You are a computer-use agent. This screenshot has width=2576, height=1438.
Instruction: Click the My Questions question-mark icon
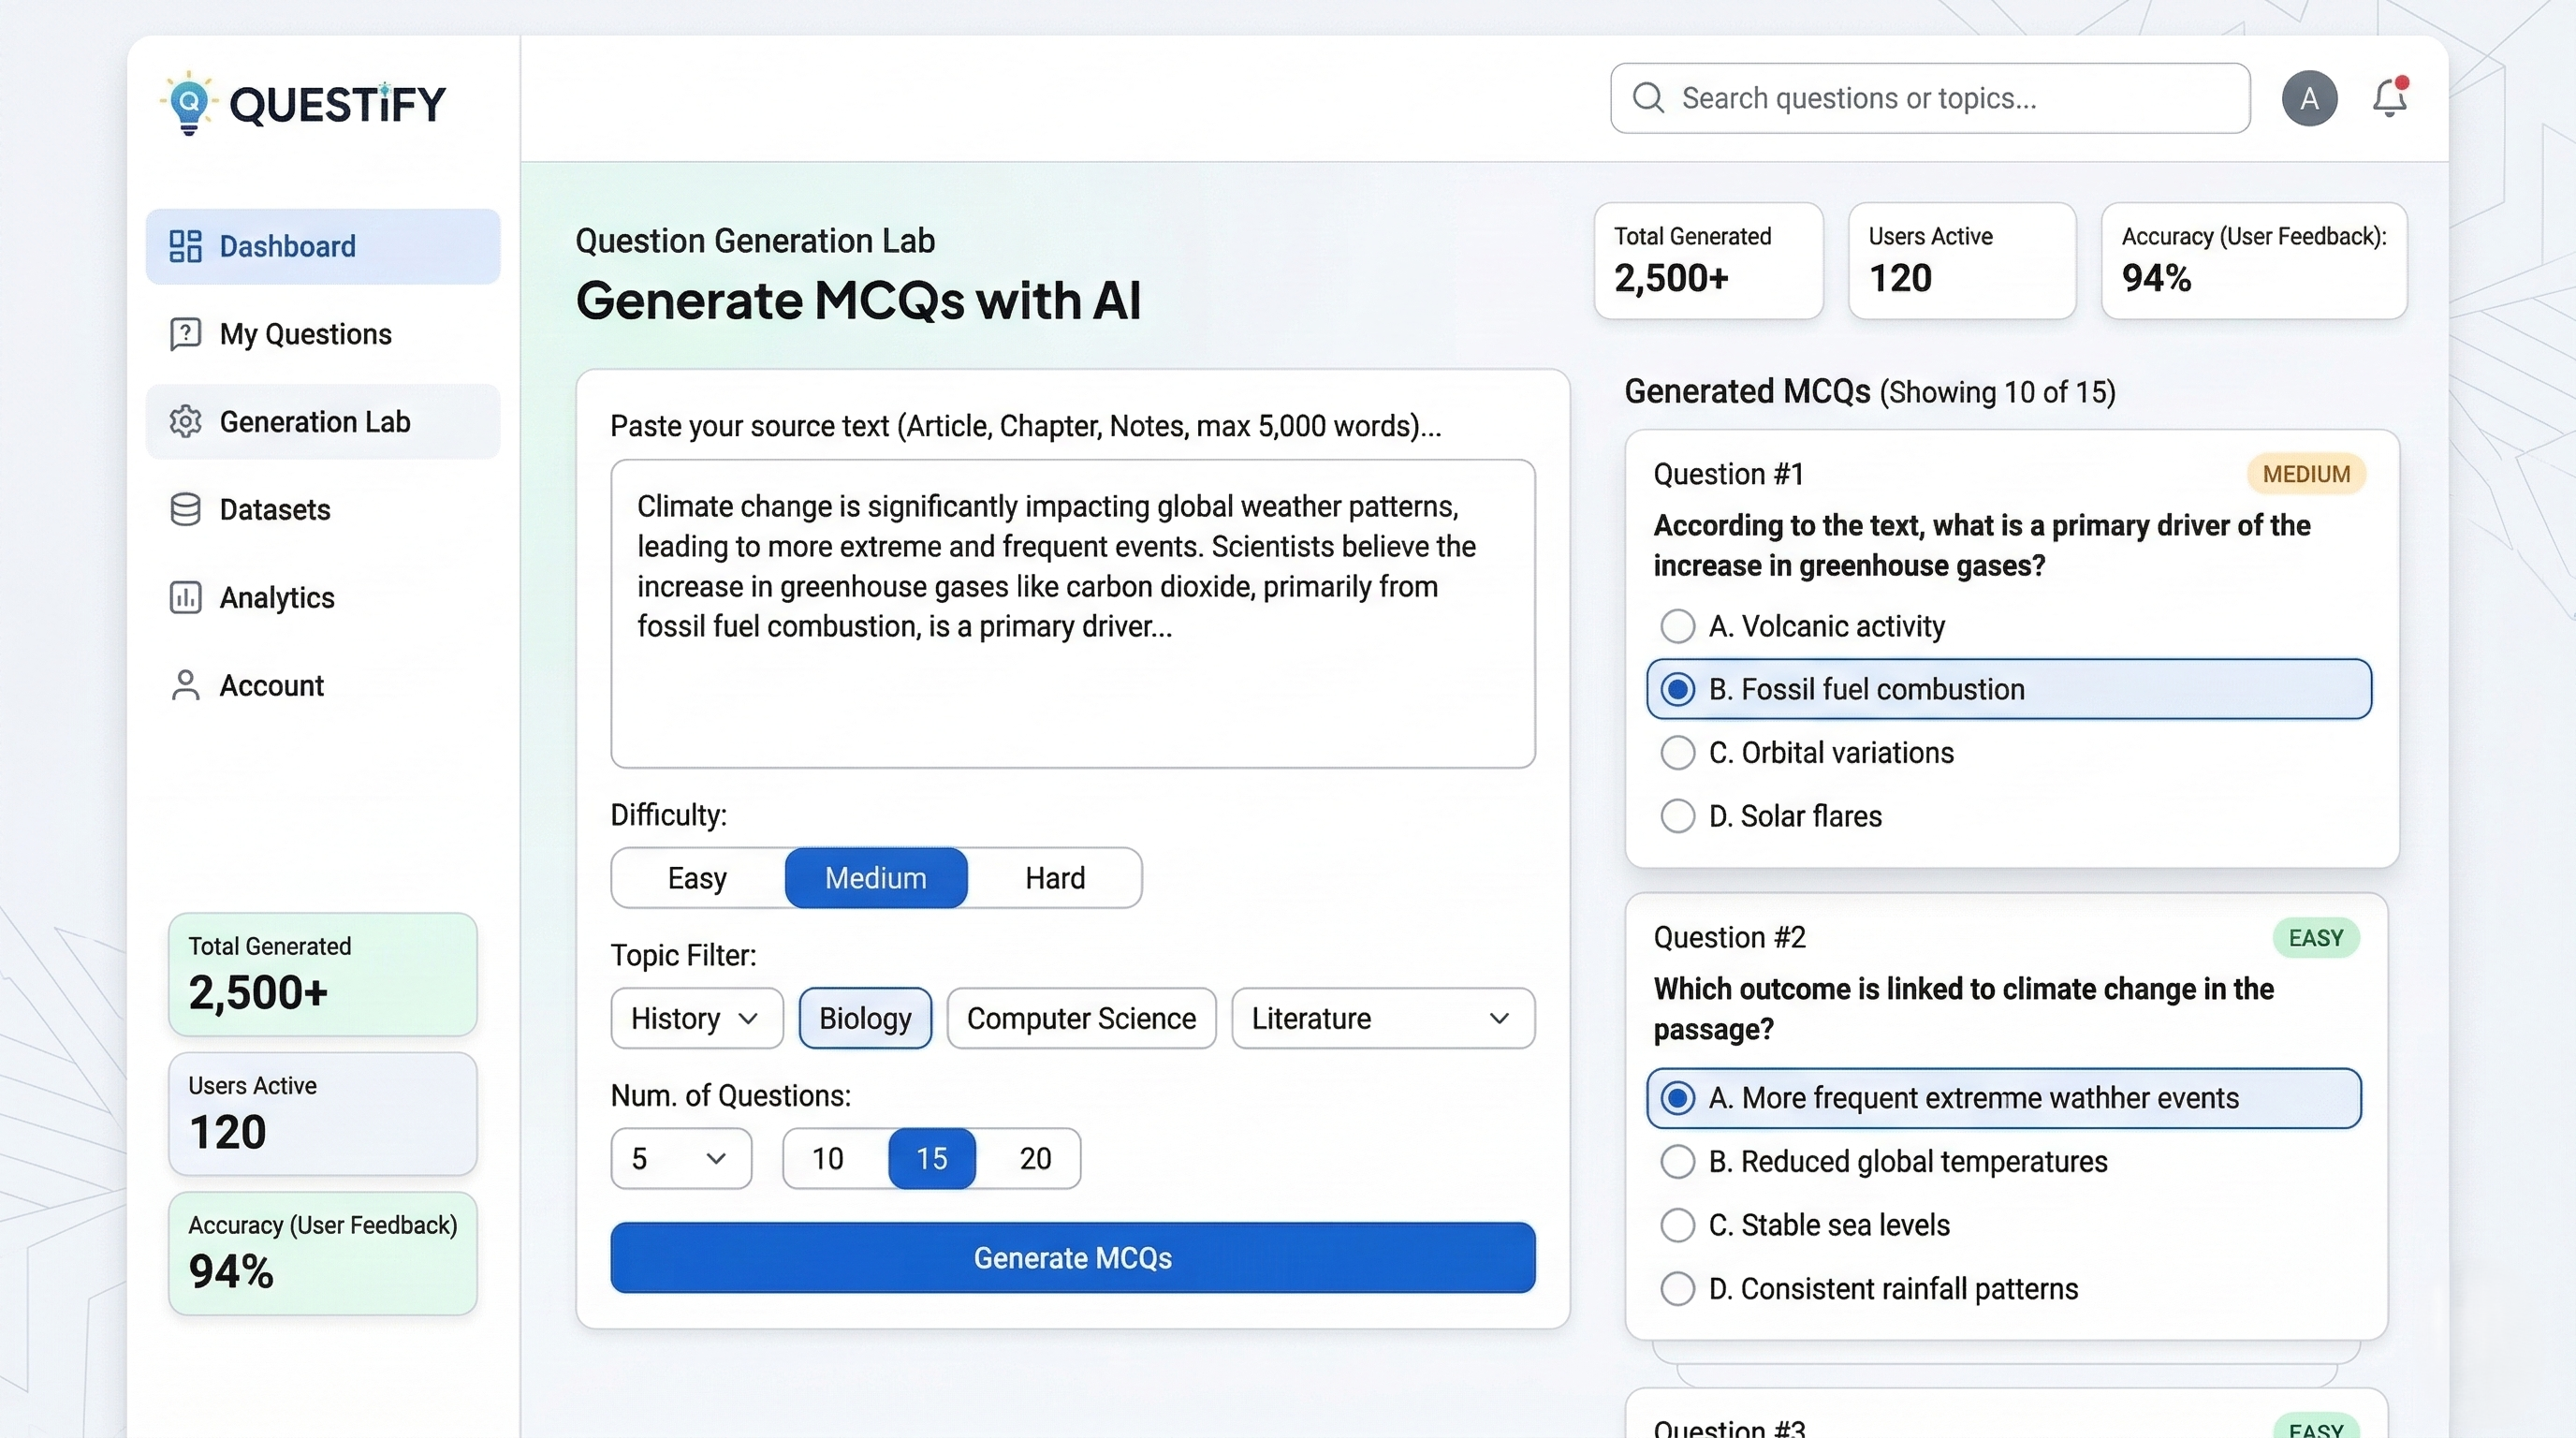click(x=185, y=334)
